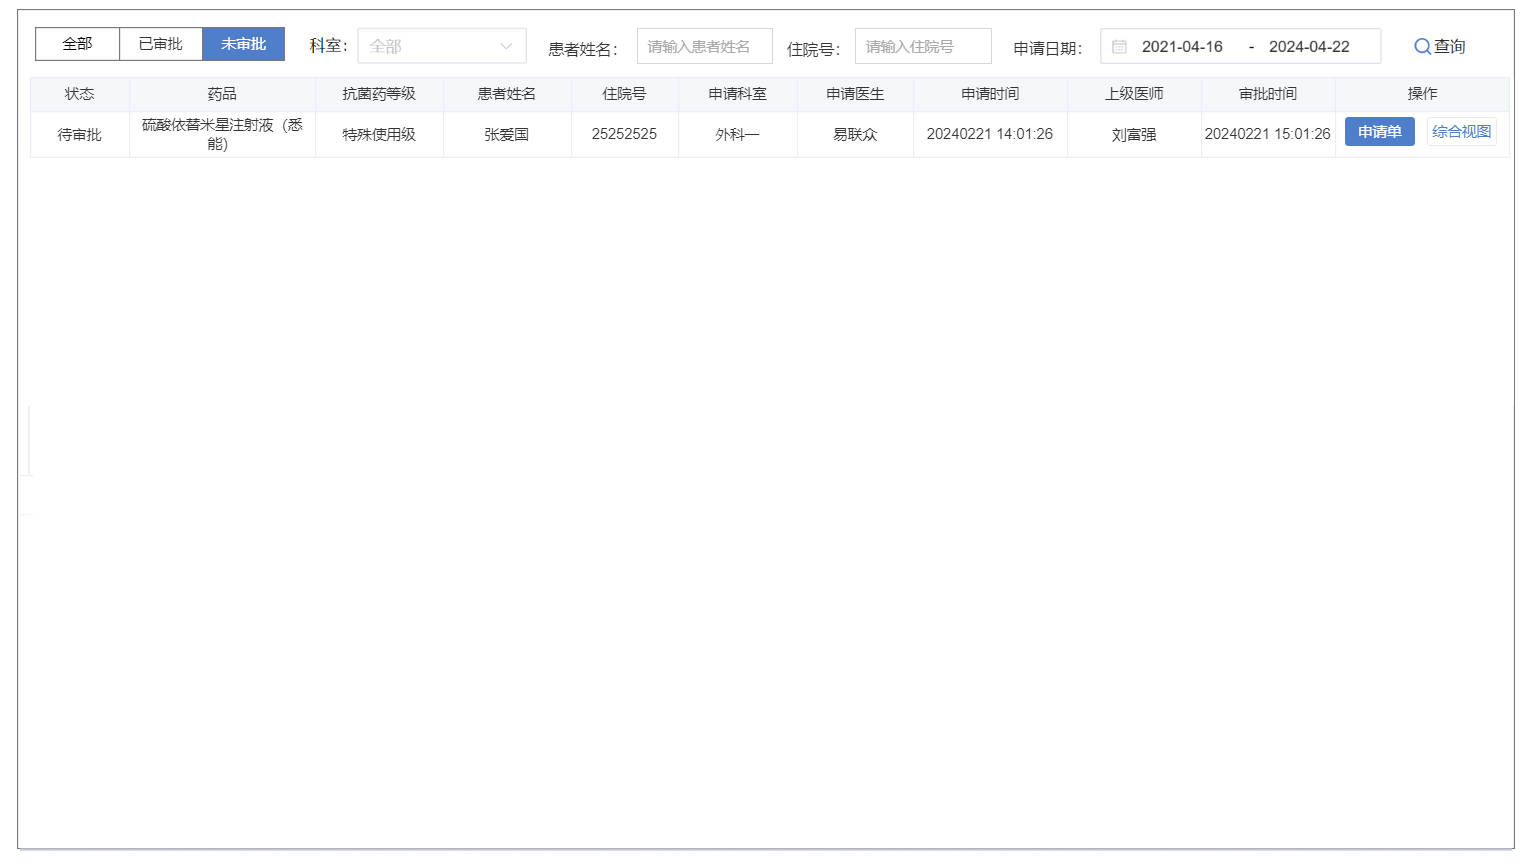The height and width of the screenshot is (863, 1535).
Task: Click the 状态 column header
Action: click(80, 94)
